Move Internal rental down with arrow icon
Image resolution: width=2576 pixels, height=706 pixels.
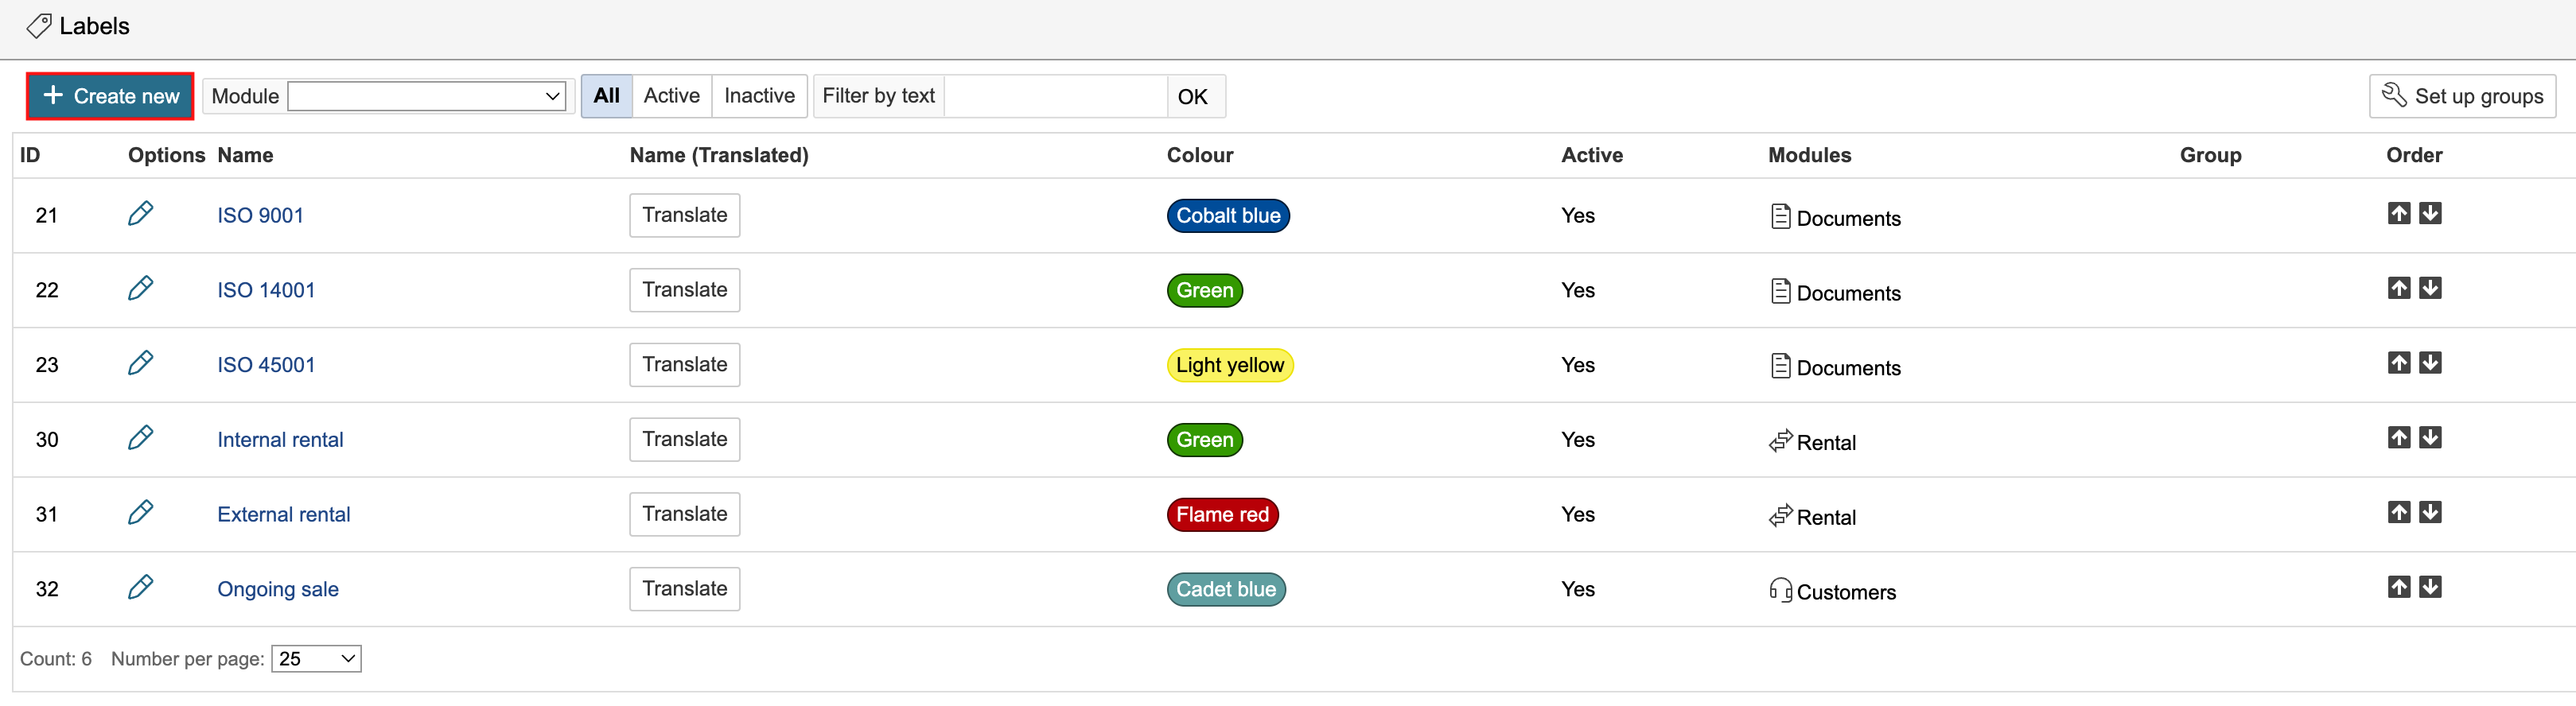tap(2430, 437)
